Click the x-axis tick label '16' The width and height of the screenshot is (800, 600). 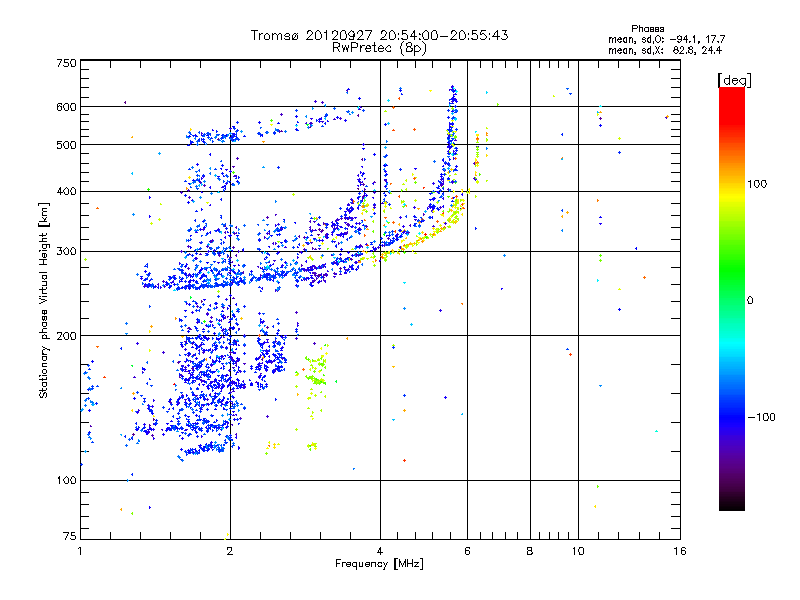tap(680, 551)
